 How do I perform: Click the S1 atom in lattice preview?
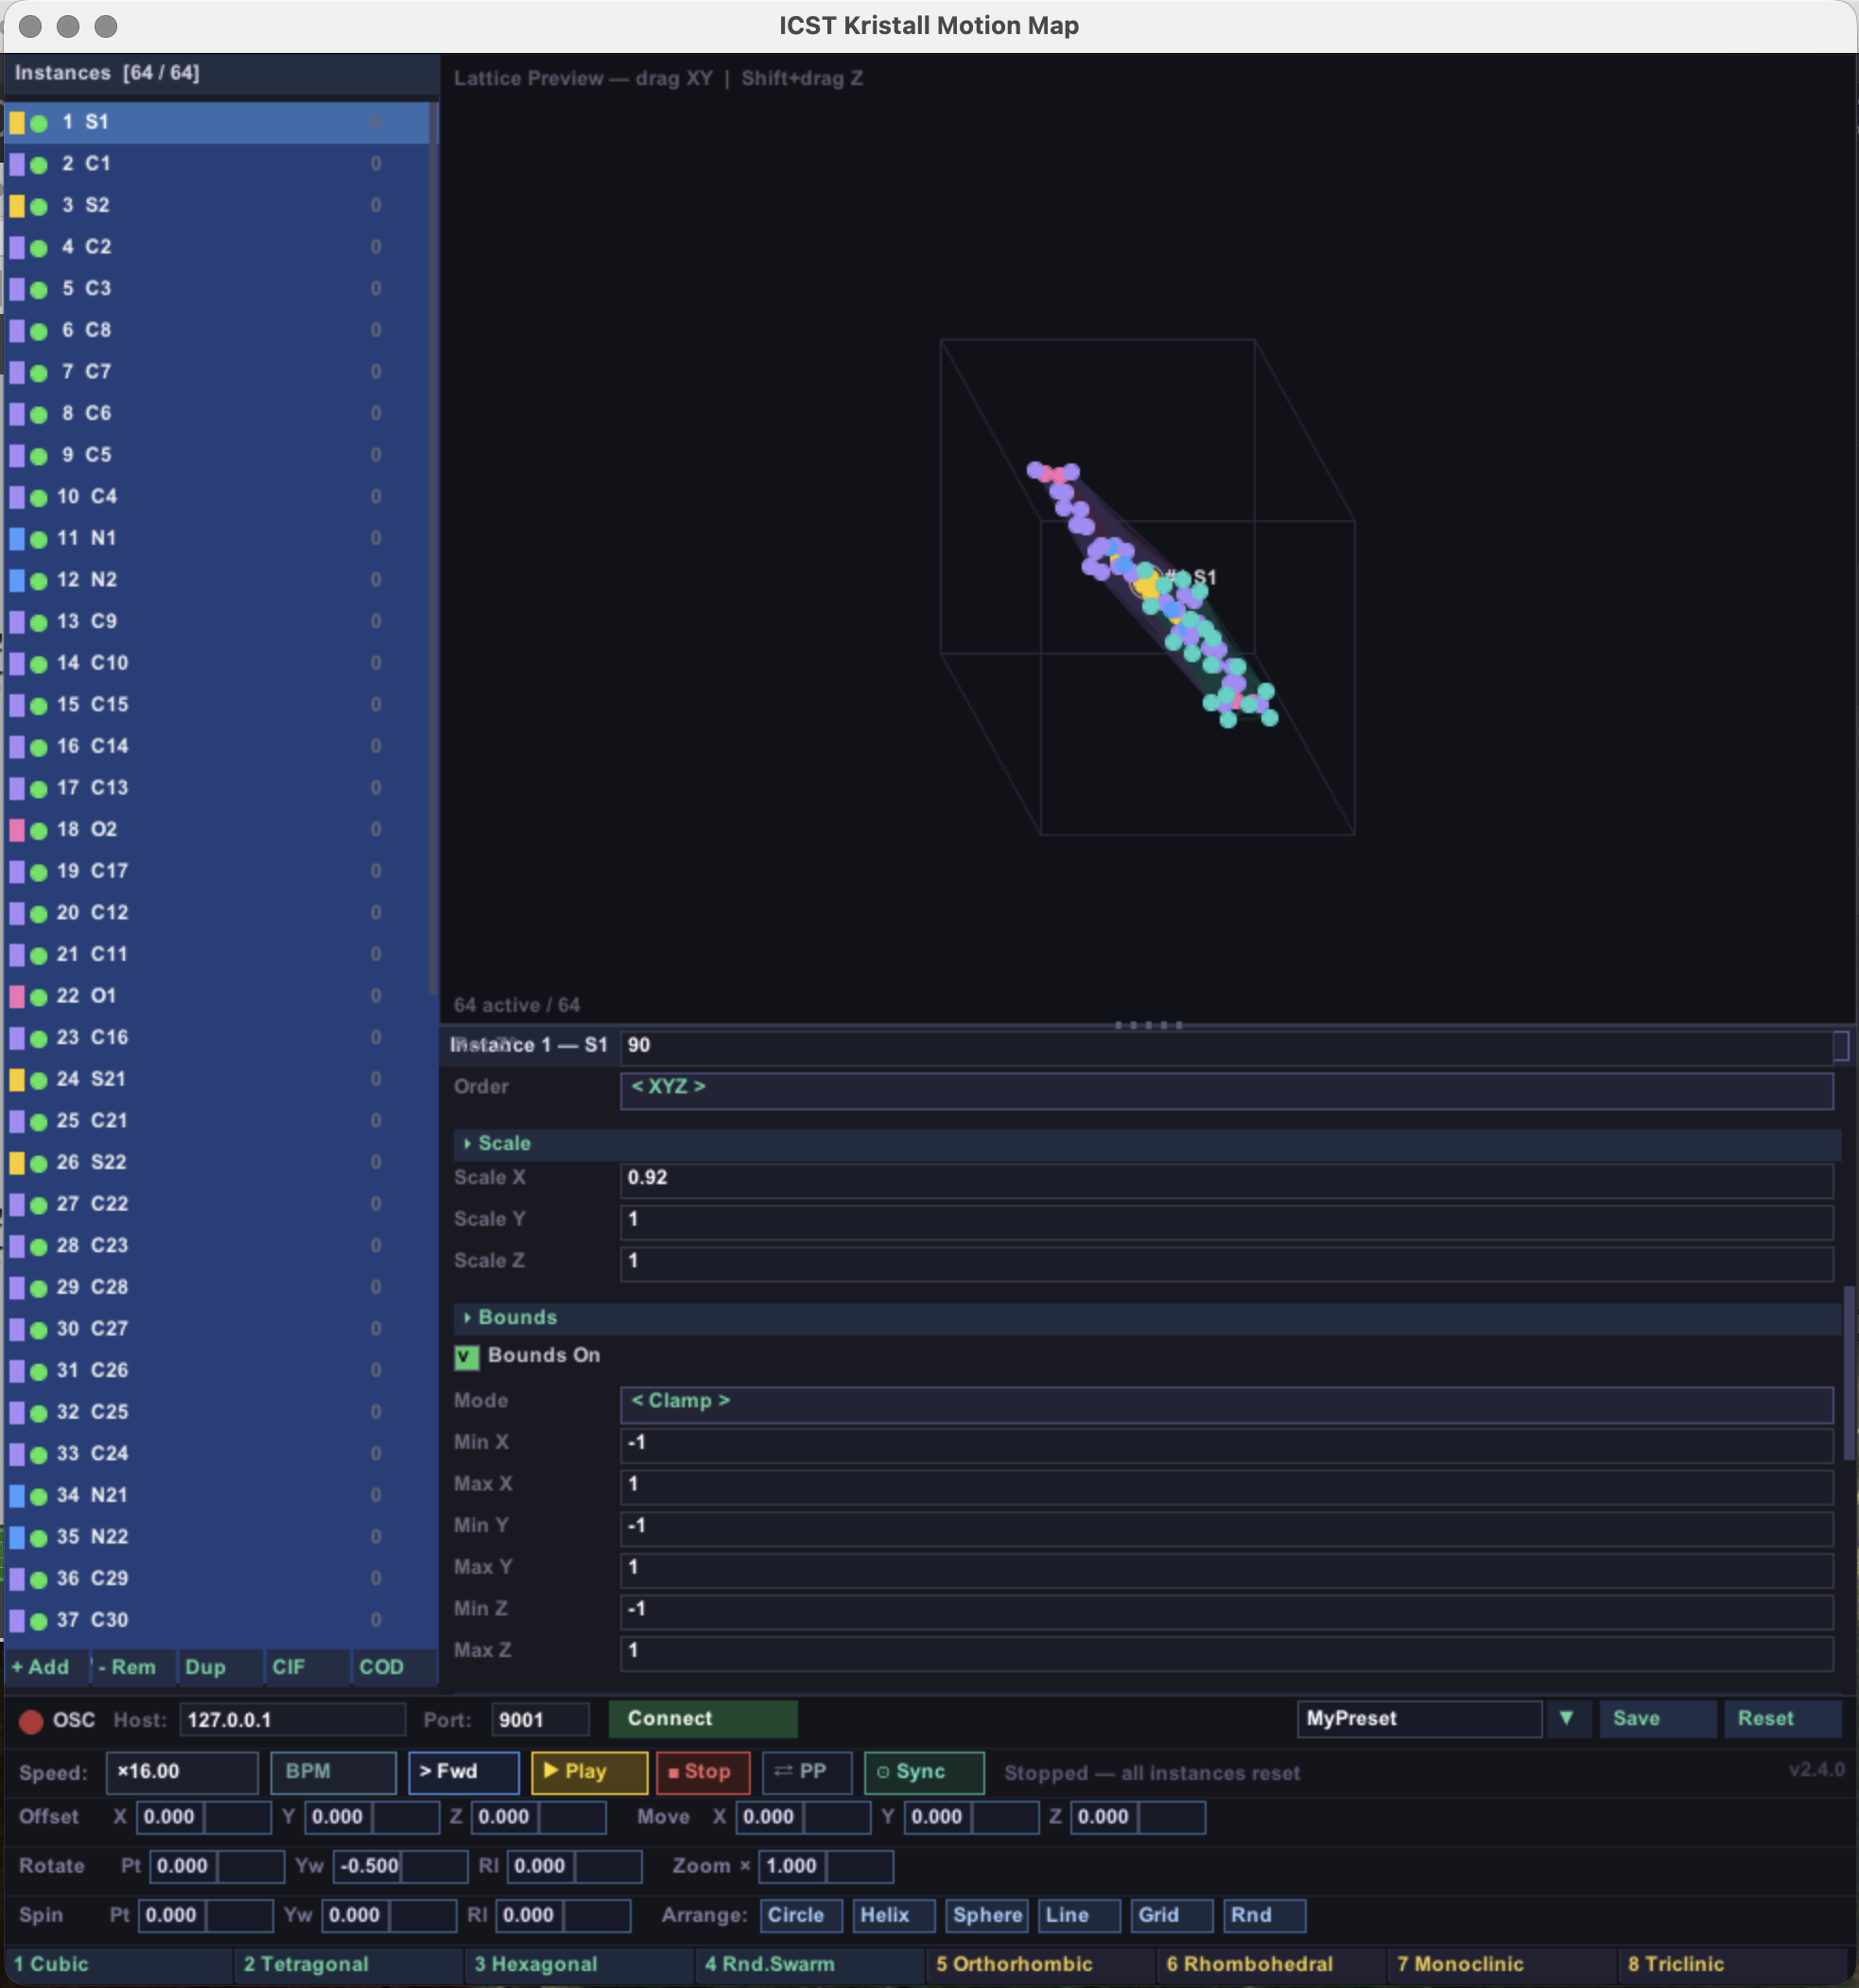1146,583
